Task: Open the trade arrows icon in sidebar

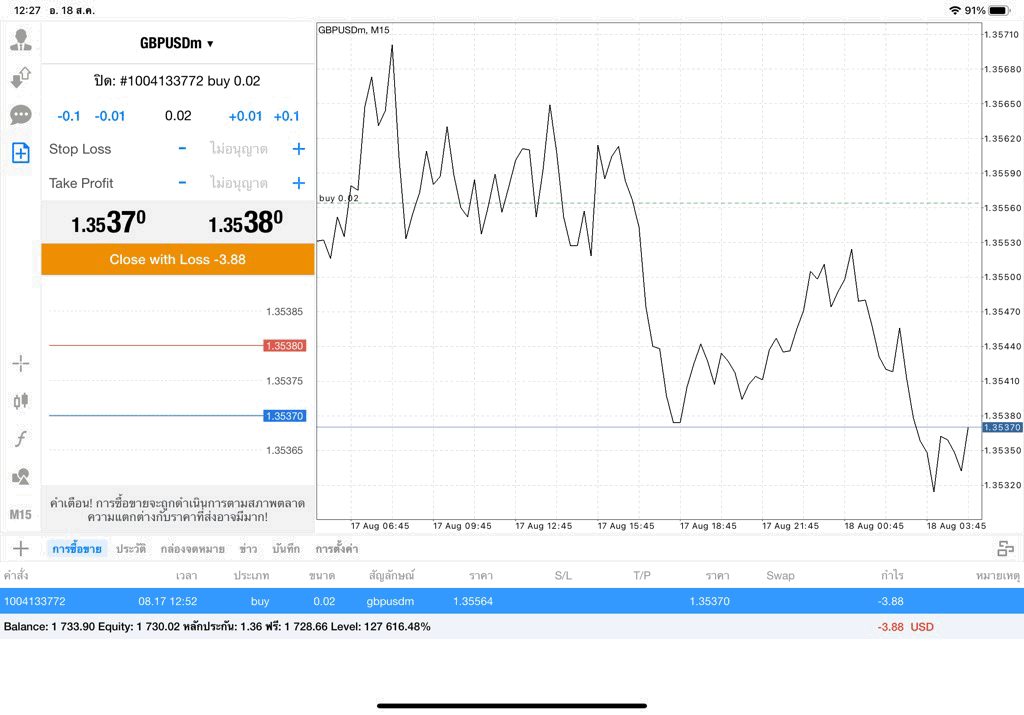Action: coord(21,78)
